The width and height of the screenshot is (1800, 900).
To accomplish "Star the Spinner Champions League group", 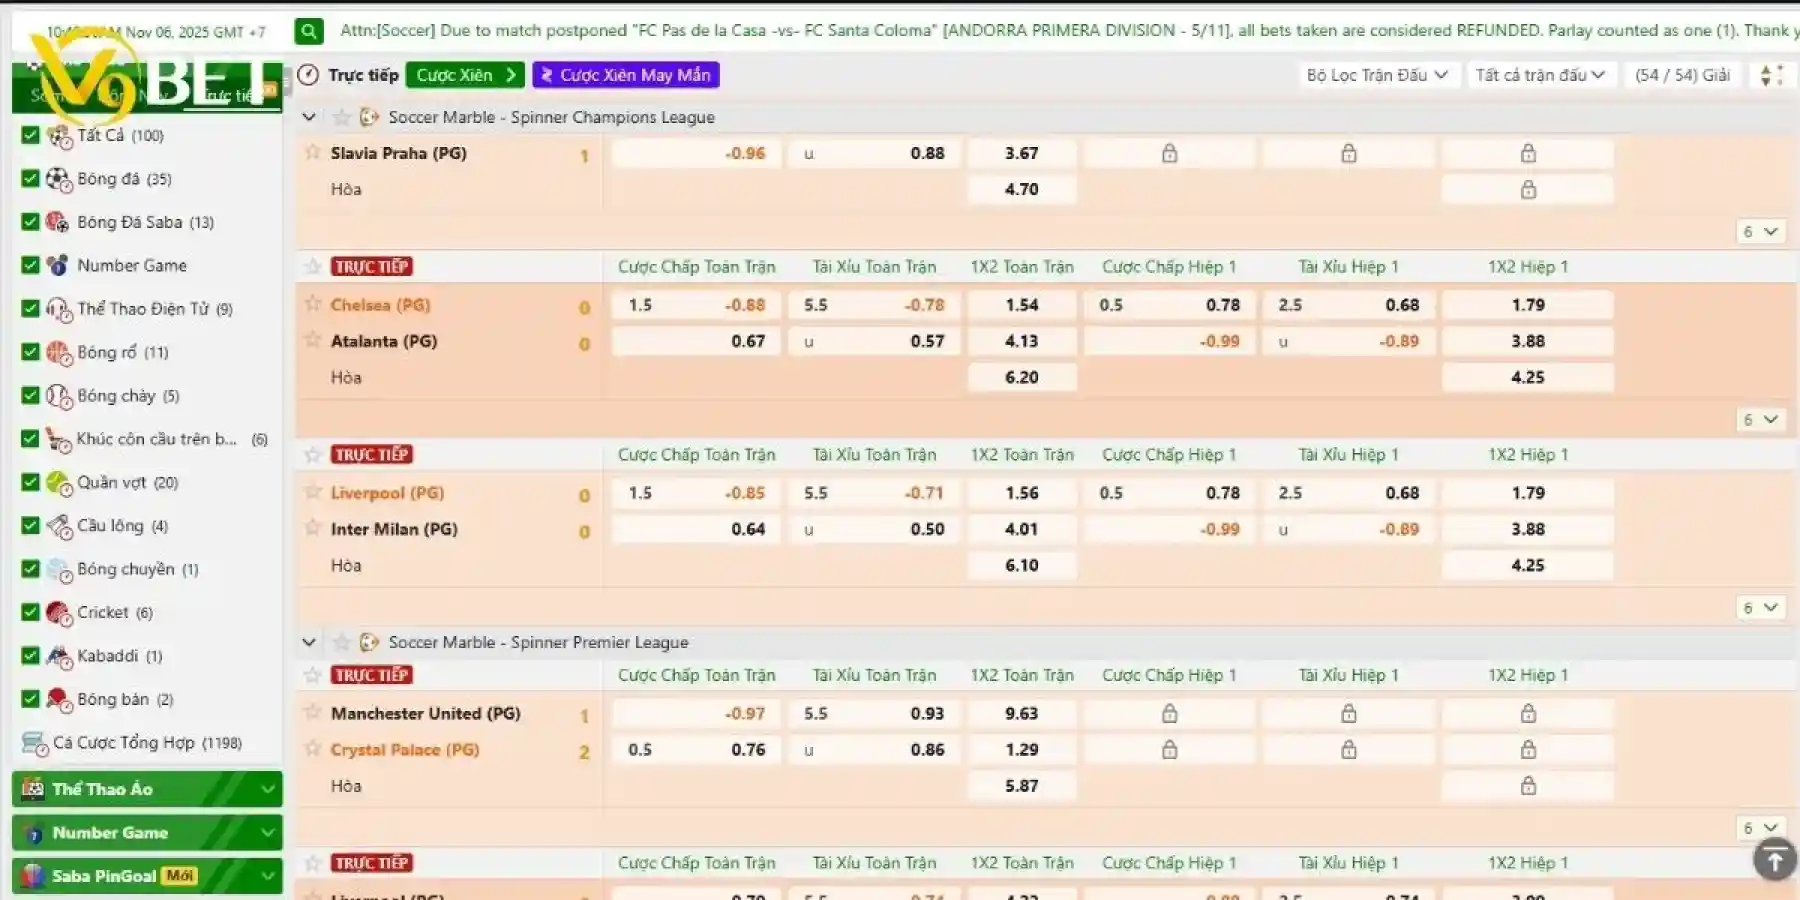I will tap(341, 117).
